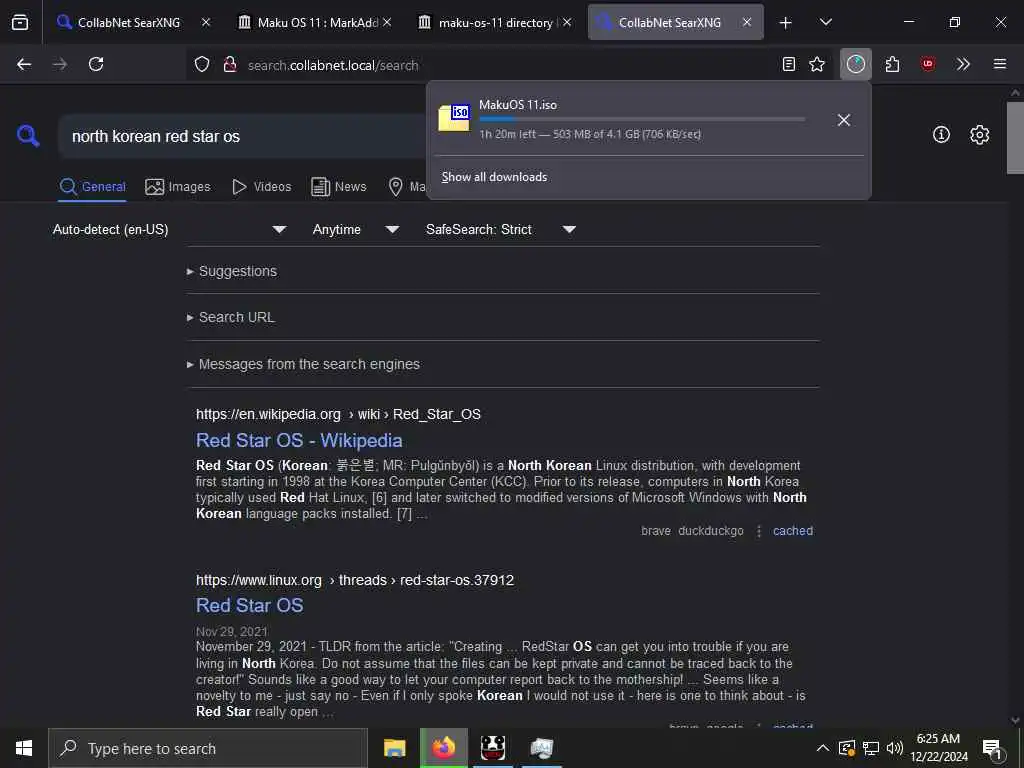Open new tab with plus button
The width and height of the screenshot is (1024, 768).
point(786,23)
